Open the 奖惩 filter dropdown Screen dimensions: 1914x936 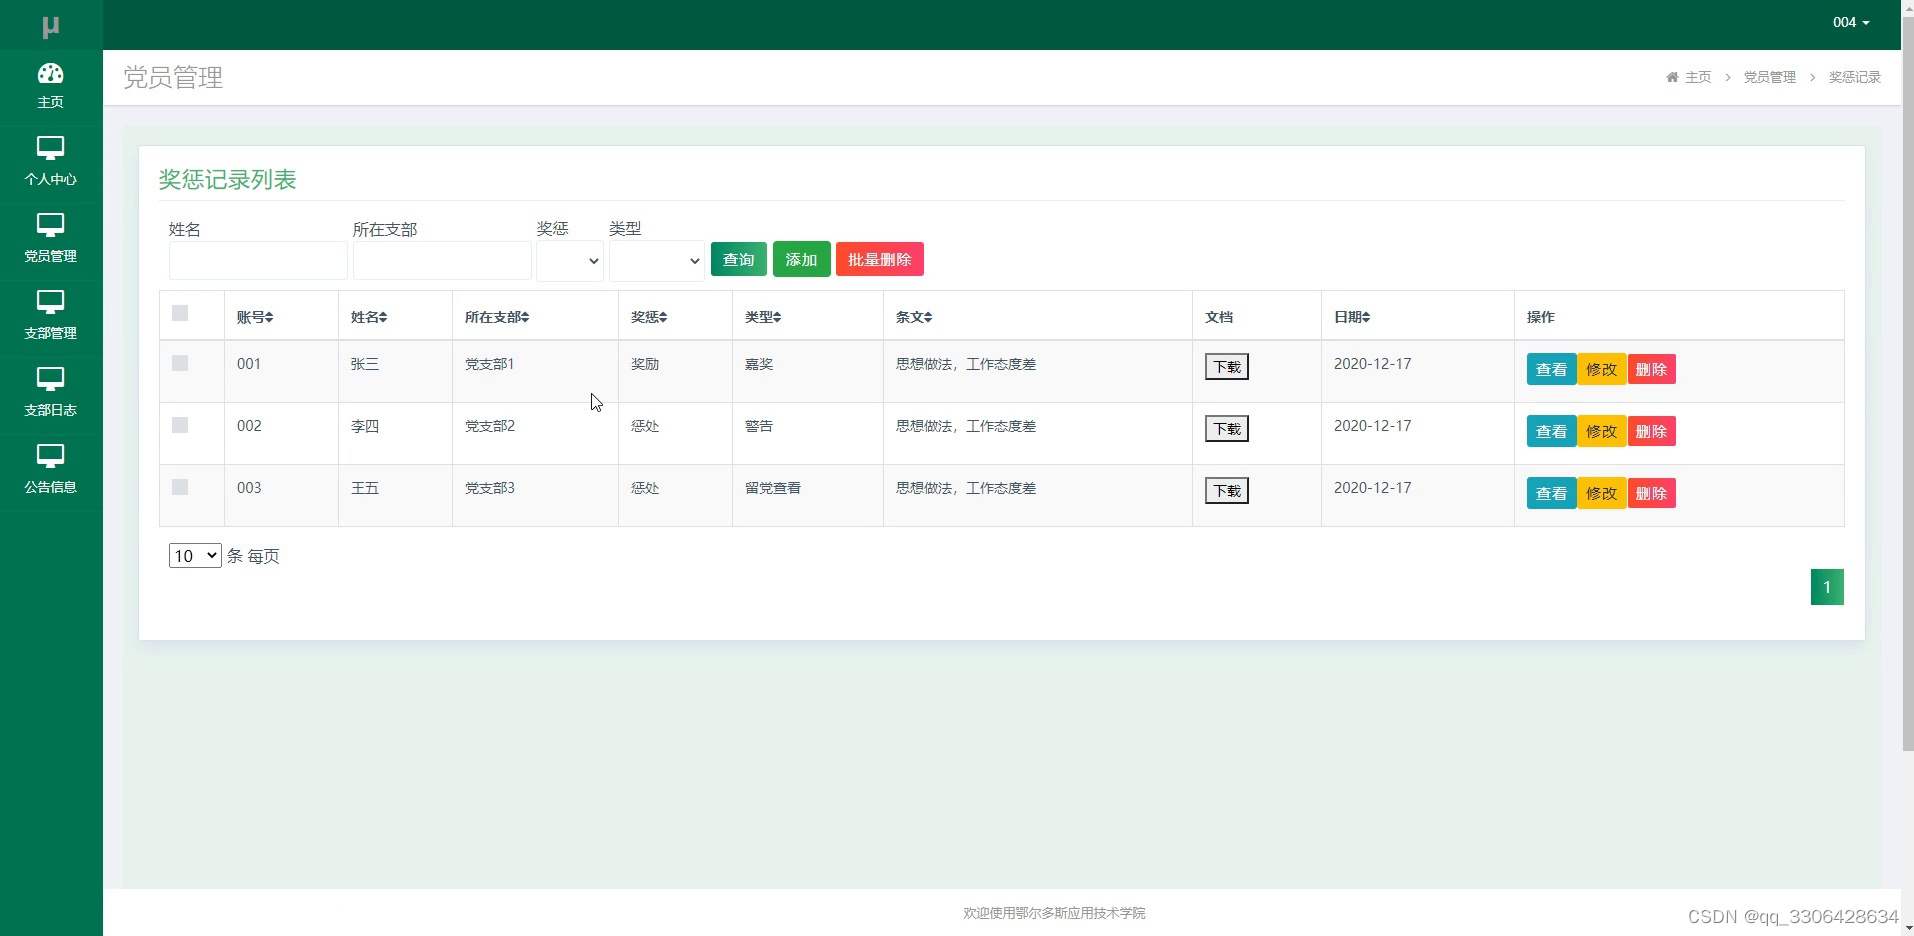coord(568,260)
